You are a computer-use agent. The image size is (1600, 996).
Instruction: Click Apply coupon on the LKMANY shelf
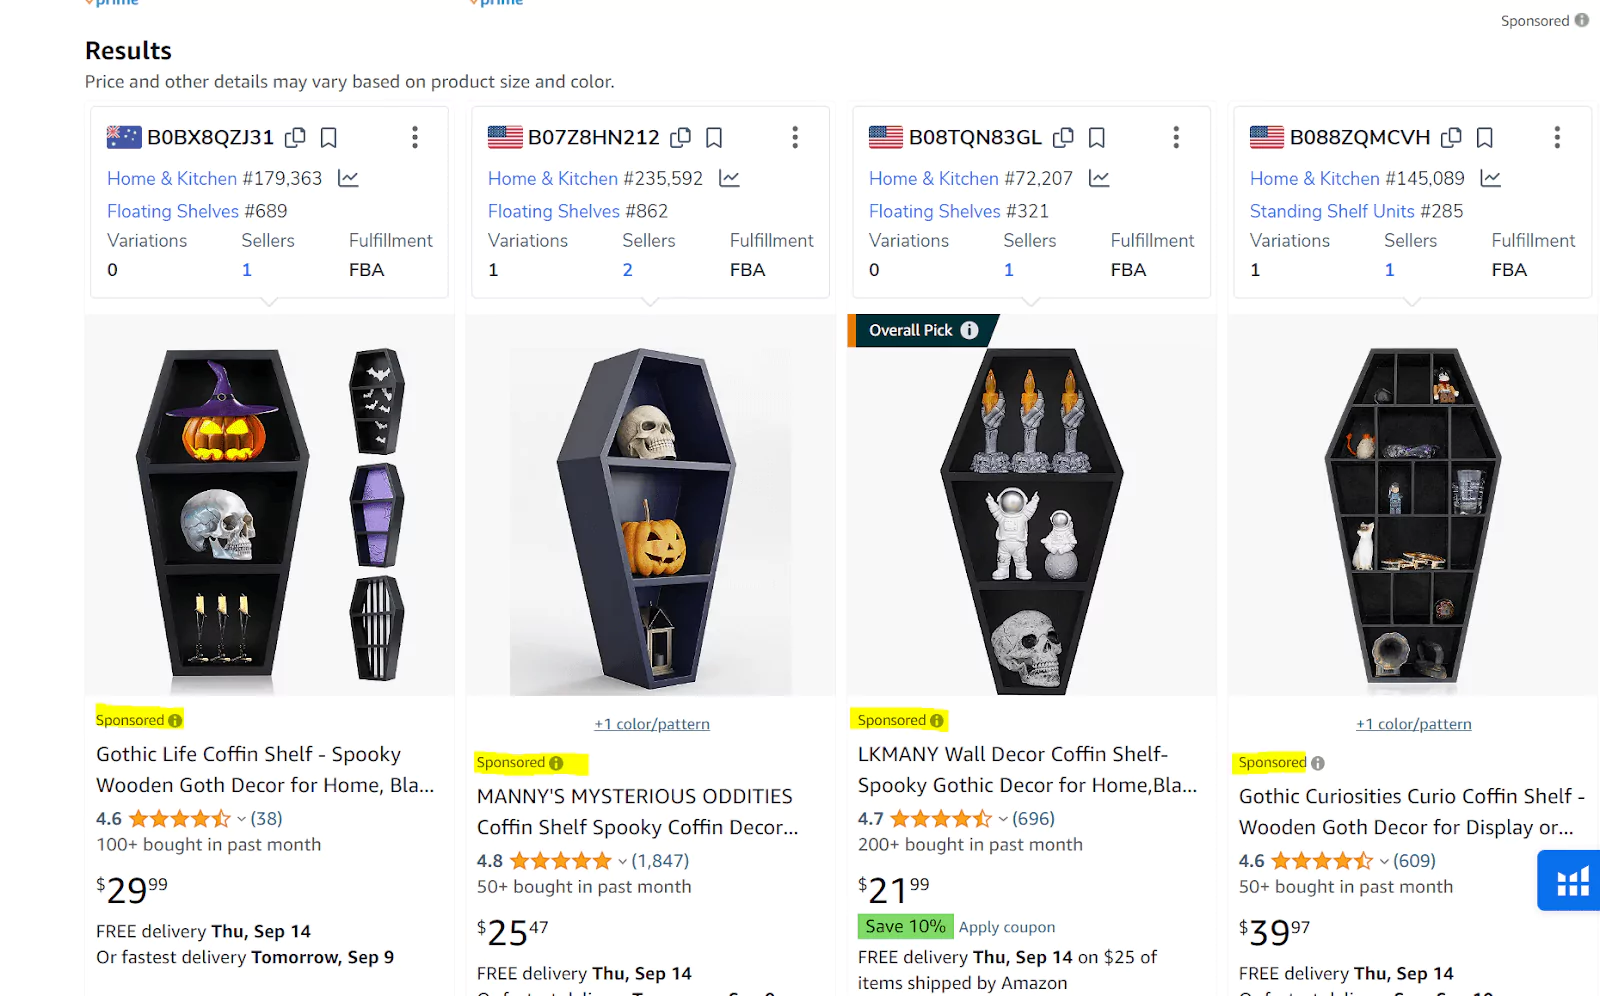point(1007,927)
